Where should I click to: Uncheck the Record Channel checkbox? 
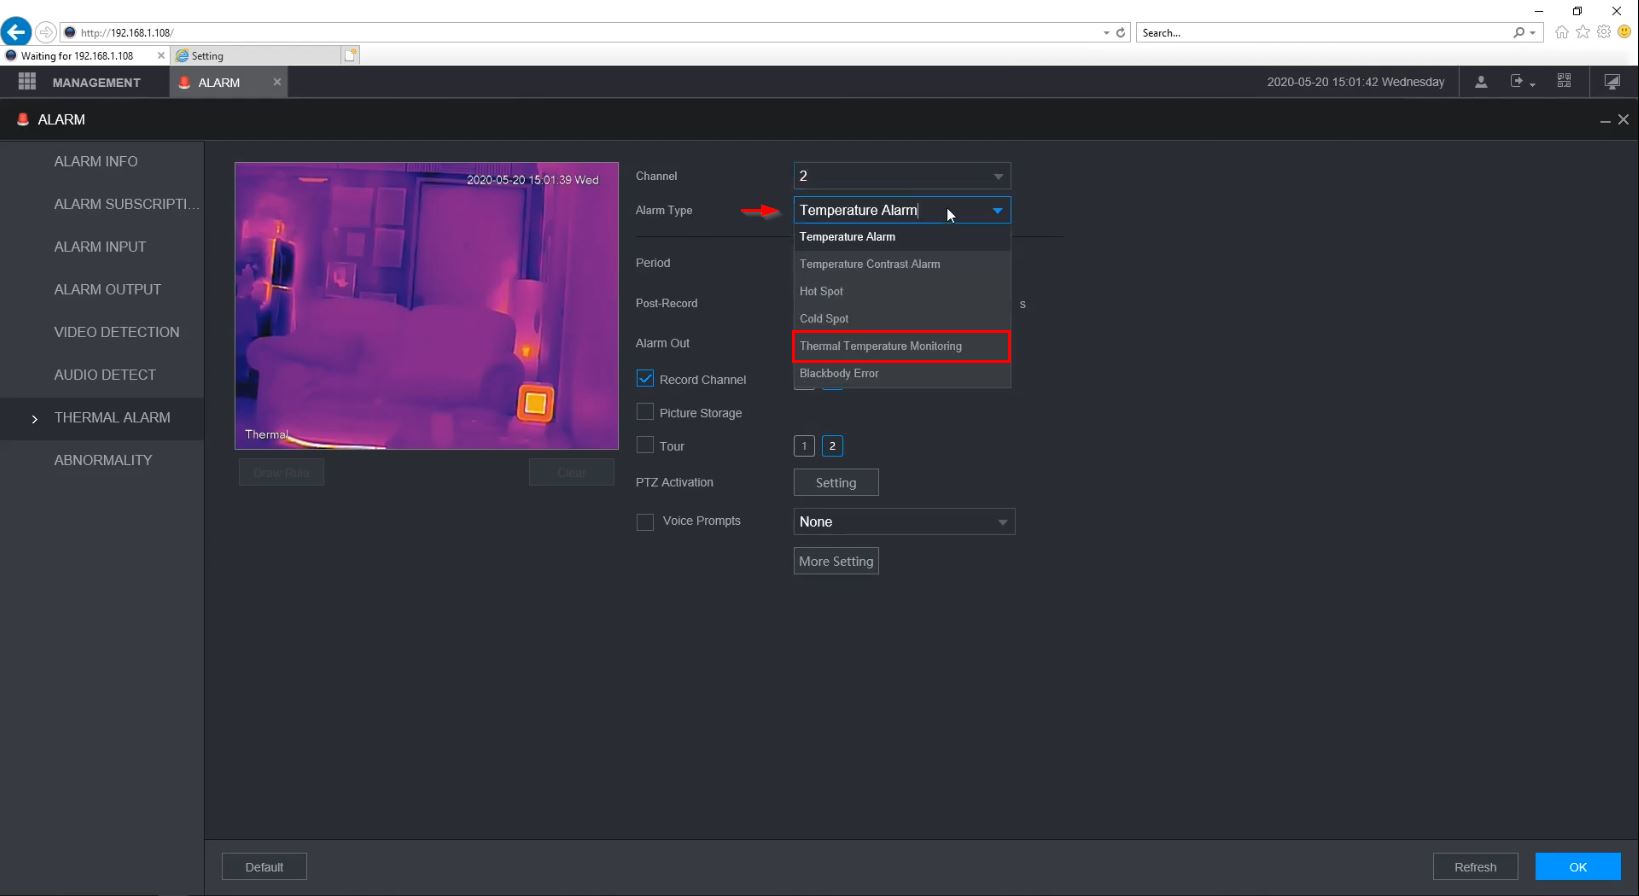[645, 379]
